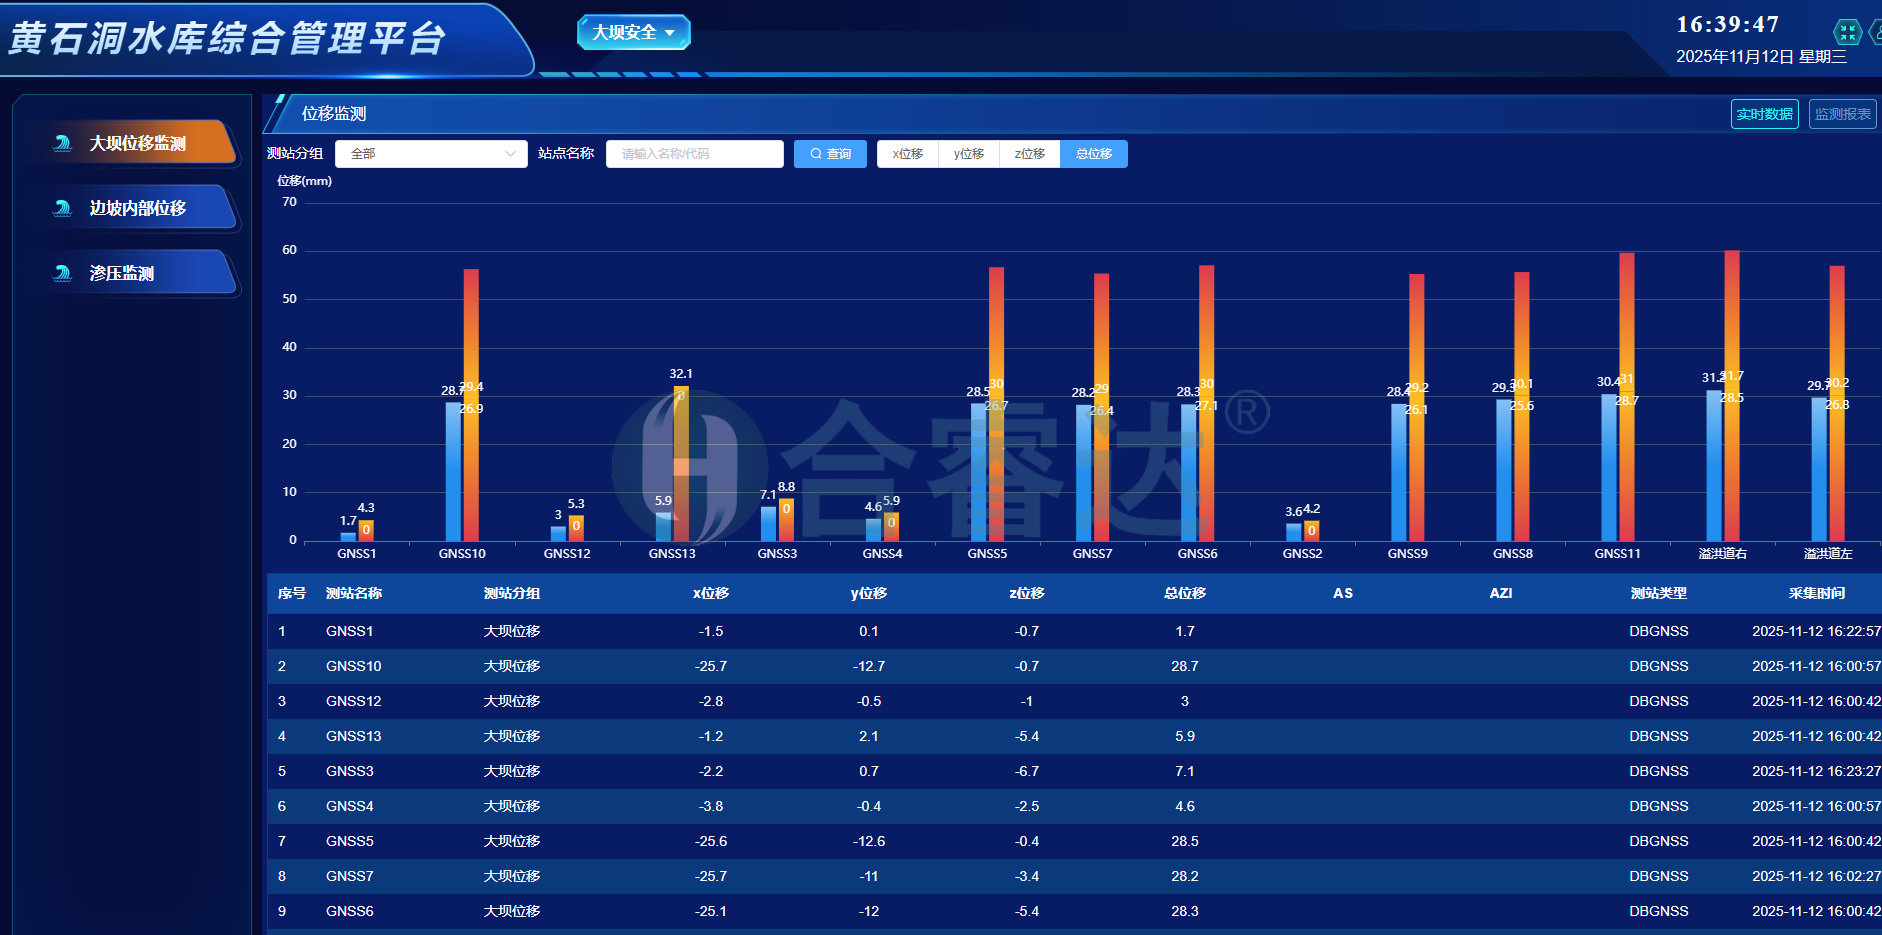Click the 采集时间 column header
Viewport: 1882px width, 935px height.
(x=1816, y=593)
